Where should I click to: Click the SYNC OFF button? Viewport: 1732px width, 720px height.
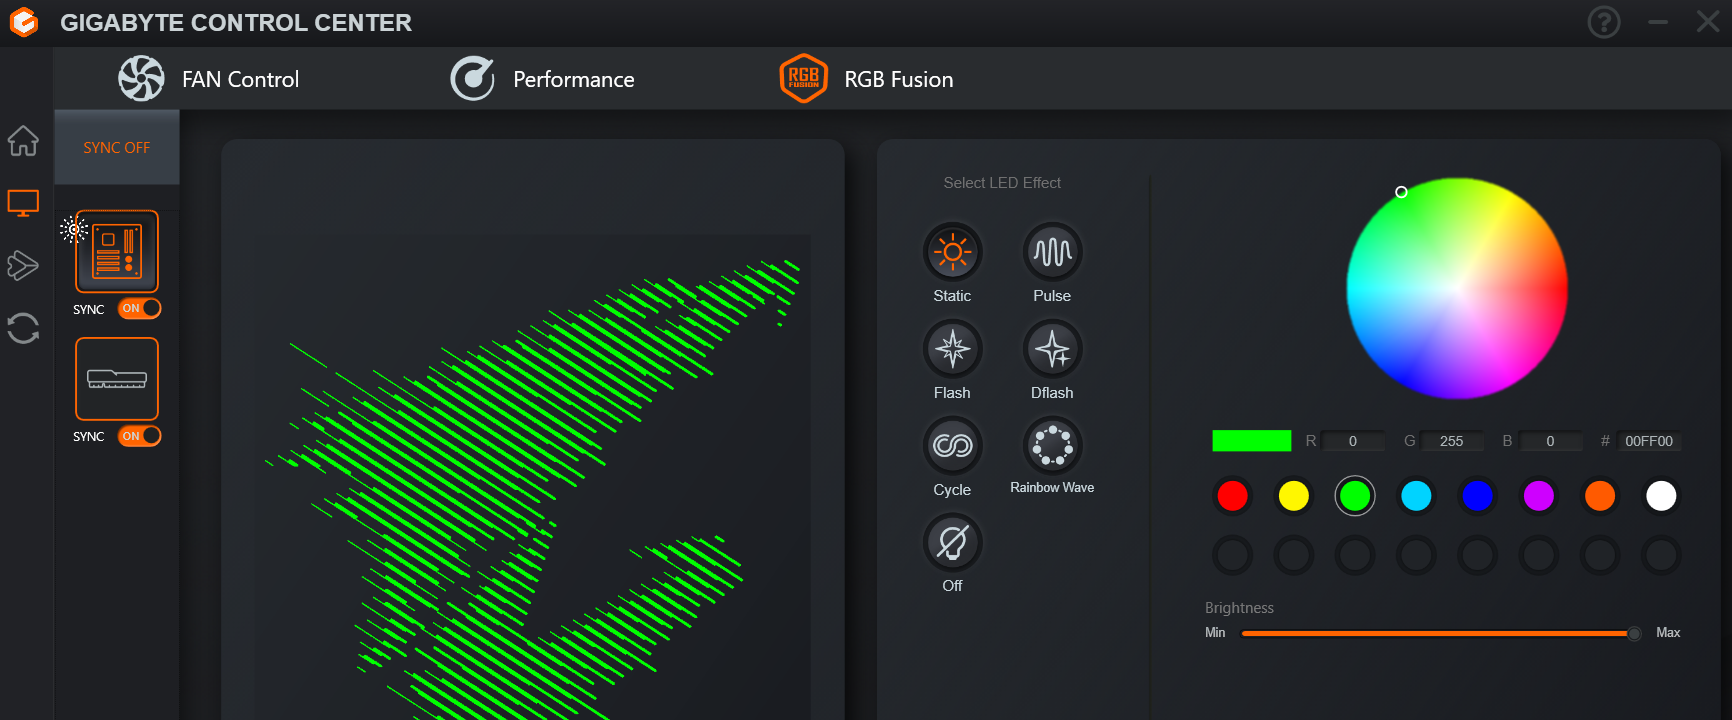(117, 147)
